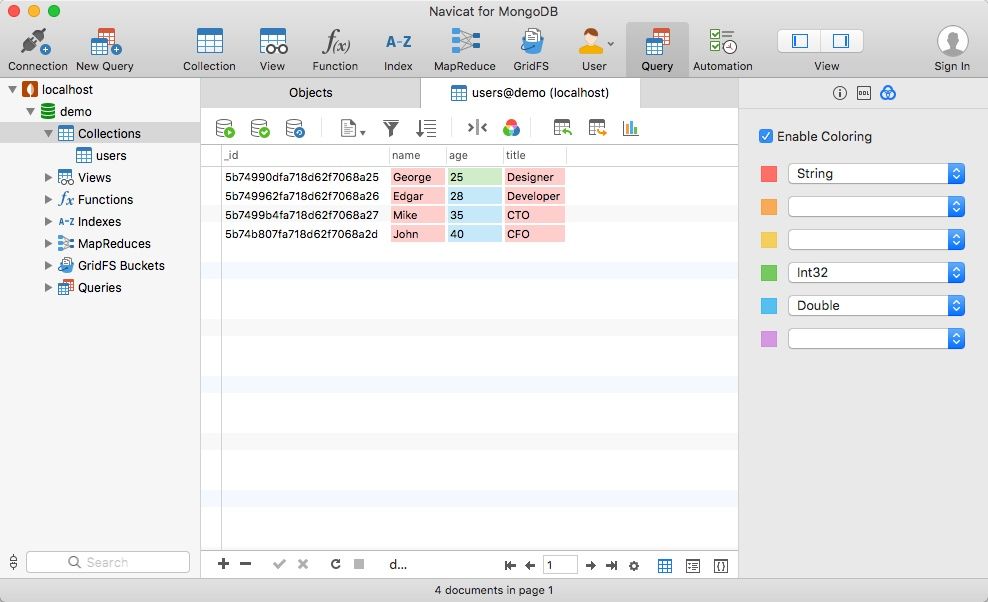
Task: Select the MapReduce toolbar icon
Action: pyautogui.click(x=465, y=42)
